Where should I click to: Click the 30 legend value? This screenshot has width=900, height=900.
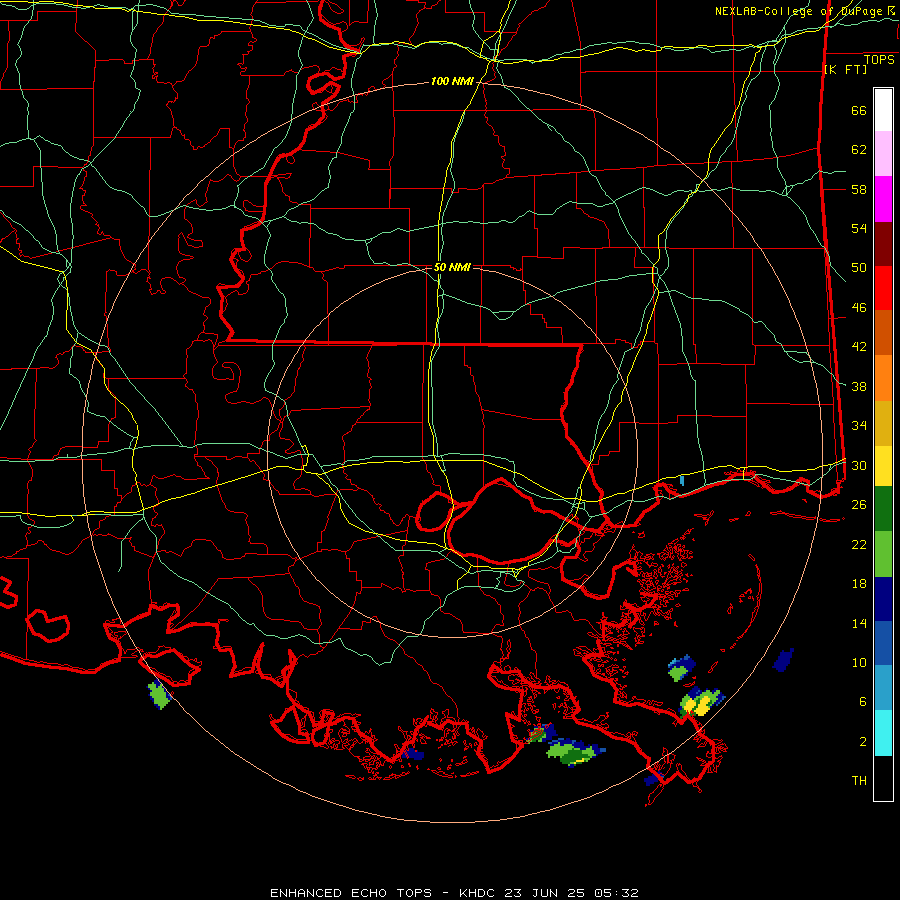pos(859,465)
